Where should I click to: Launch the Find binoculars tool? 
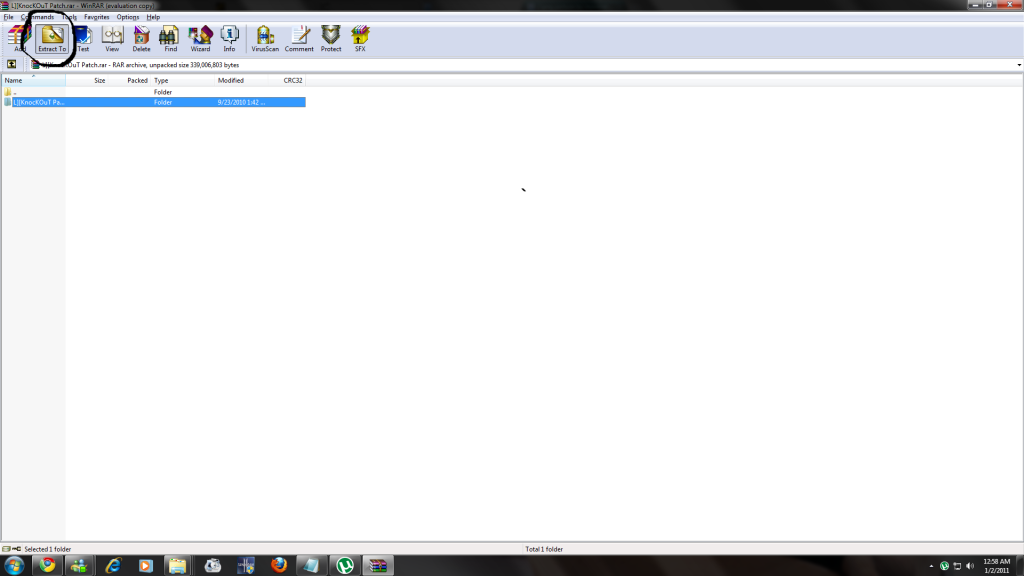[170, 39]
